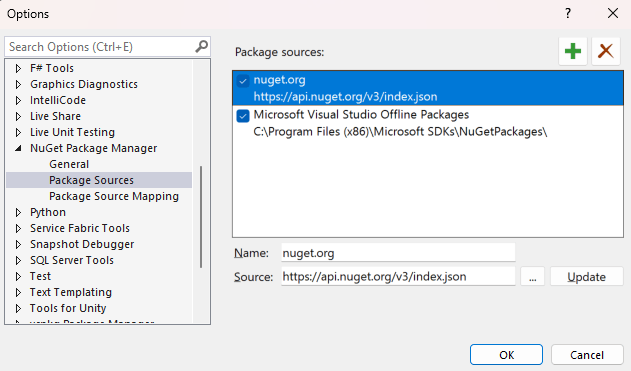631x371 pixels.
Task: Add a new package source with plus icon
Action: coord(573,52)
